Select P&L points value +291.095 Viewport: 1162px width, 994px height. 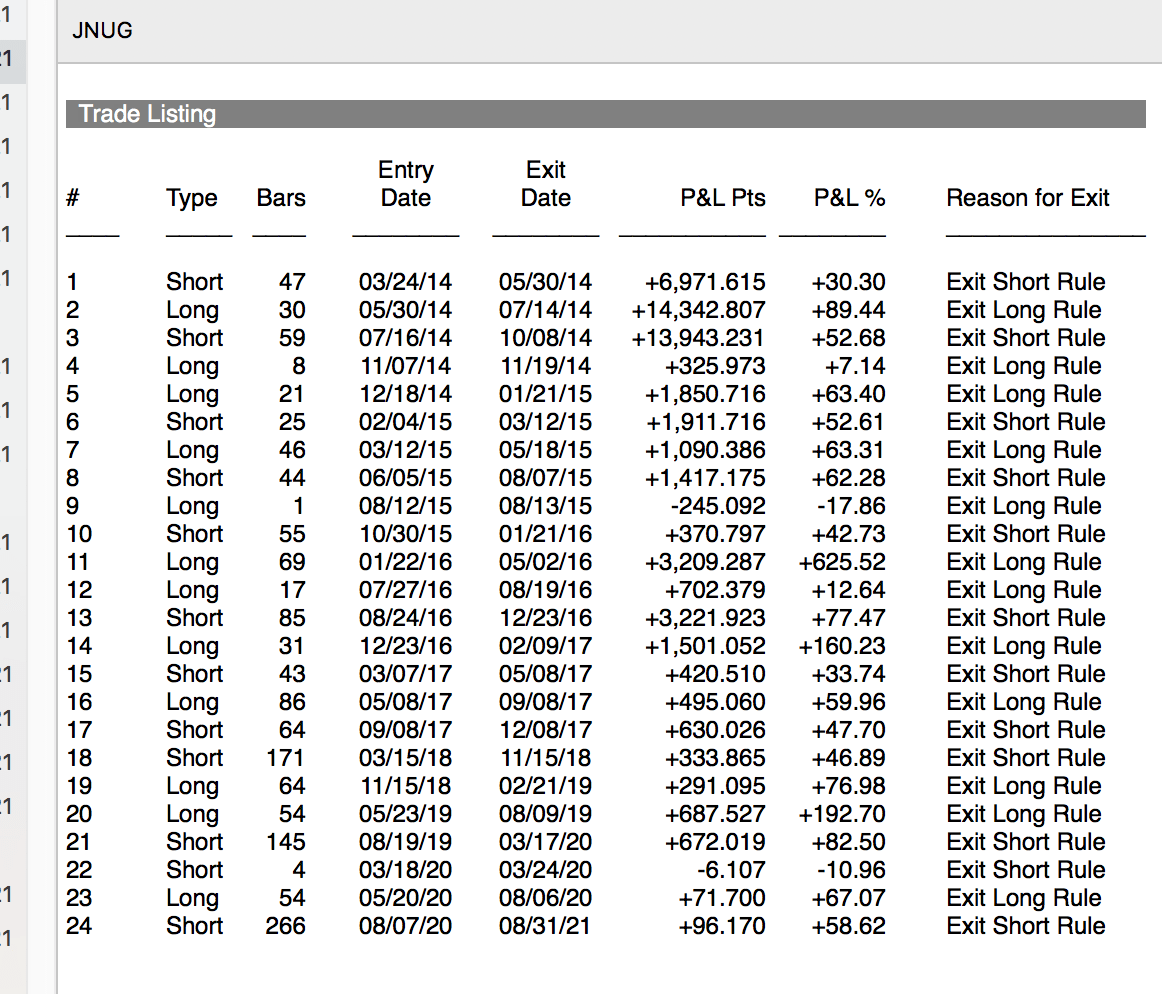point(714,786)
